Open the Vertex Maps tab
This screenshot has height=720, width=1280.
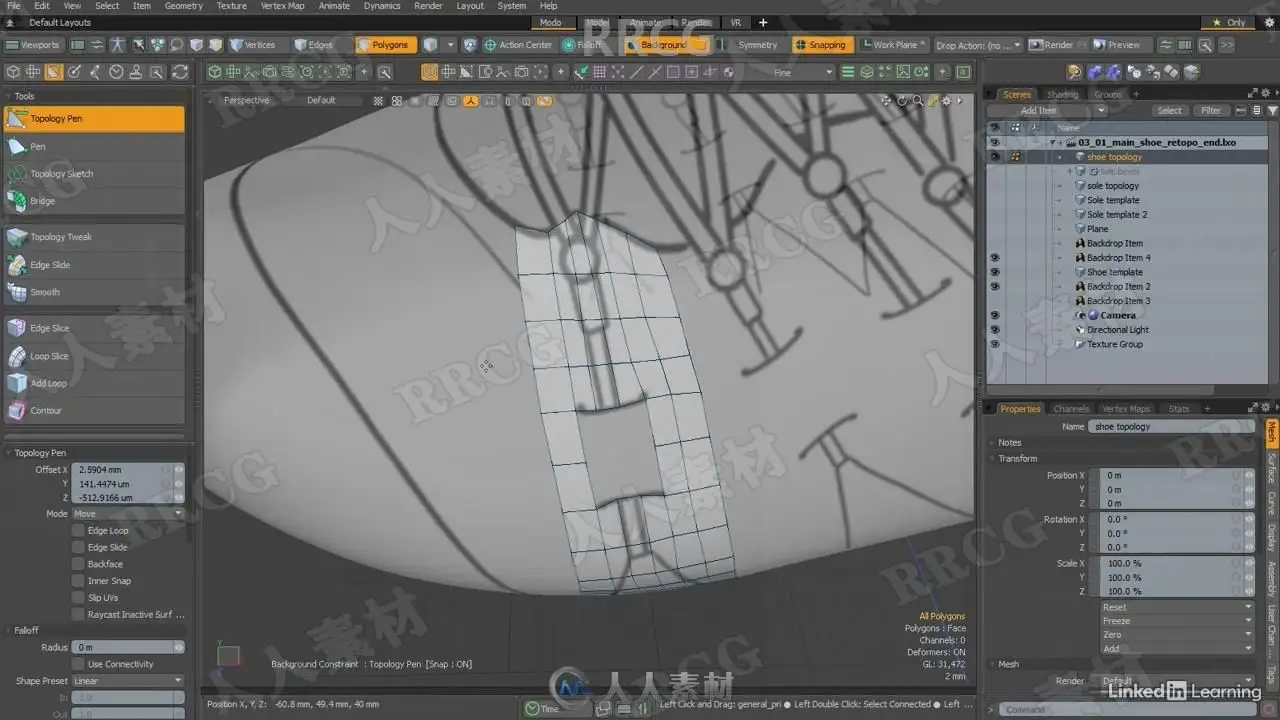coord(1127,409)
